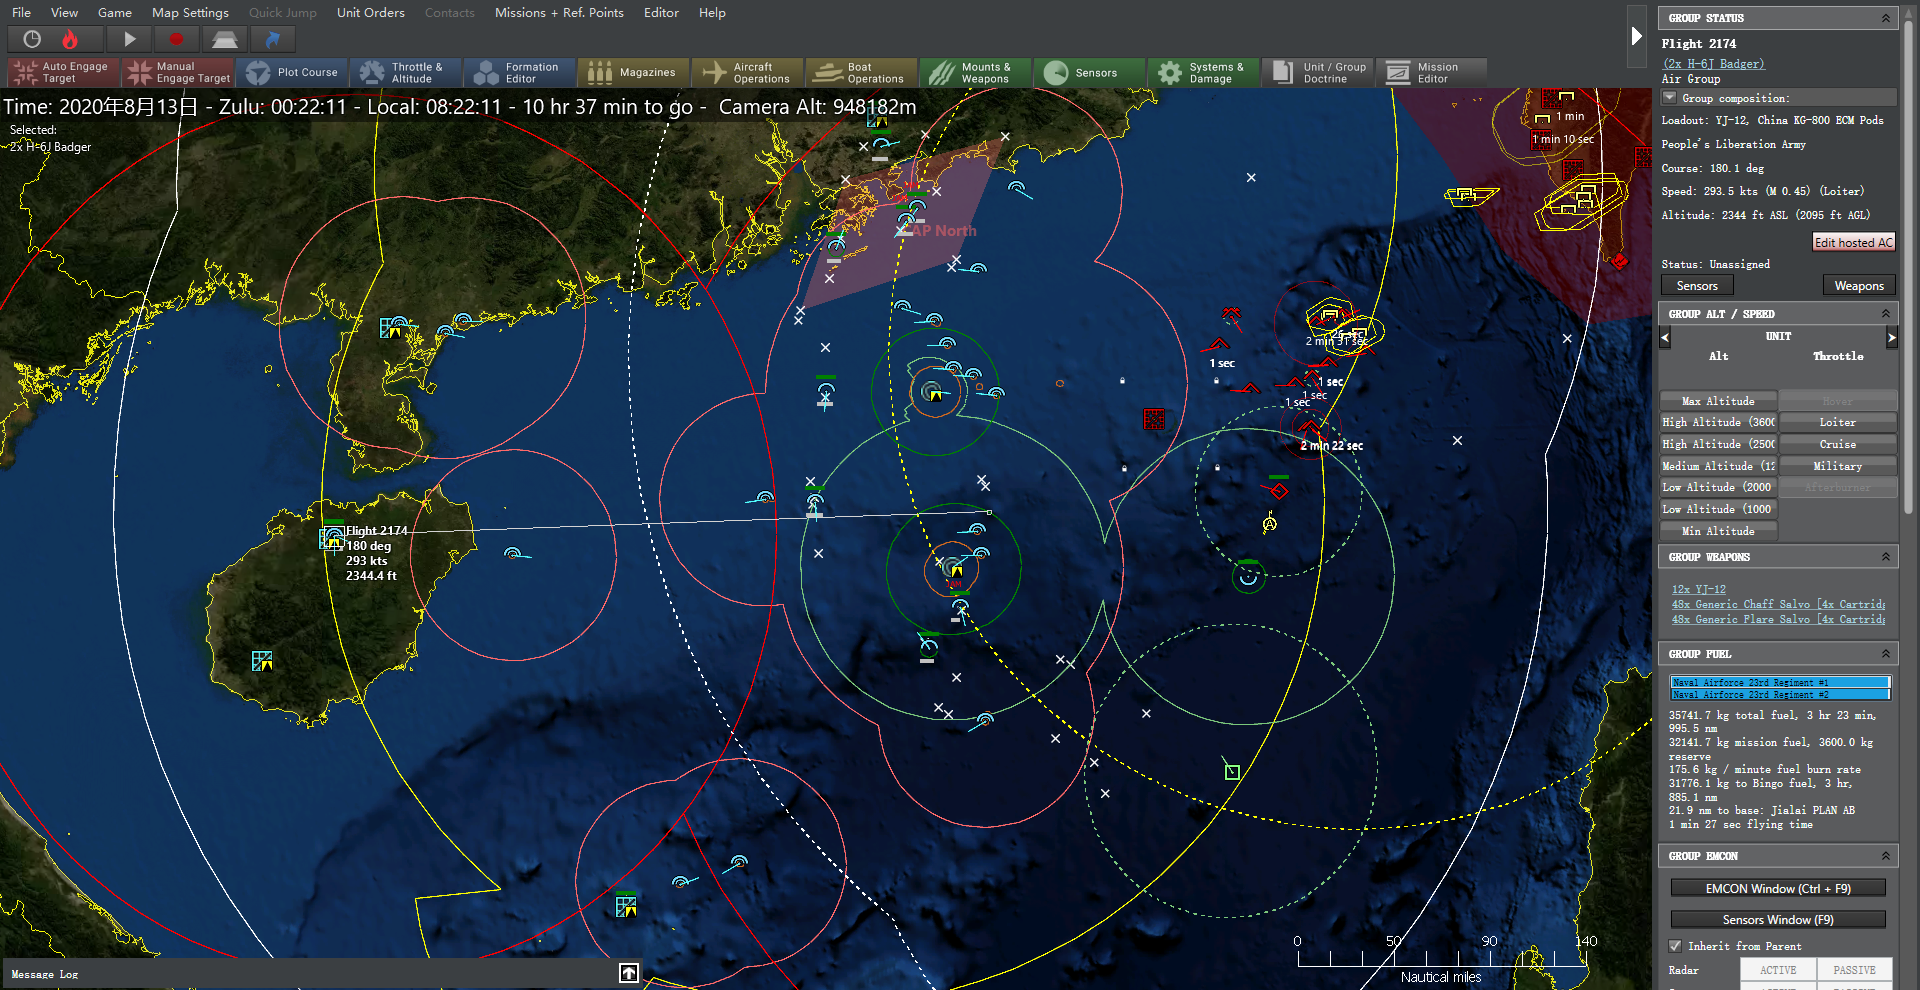Open the Mission Editor

point(1431,72)
